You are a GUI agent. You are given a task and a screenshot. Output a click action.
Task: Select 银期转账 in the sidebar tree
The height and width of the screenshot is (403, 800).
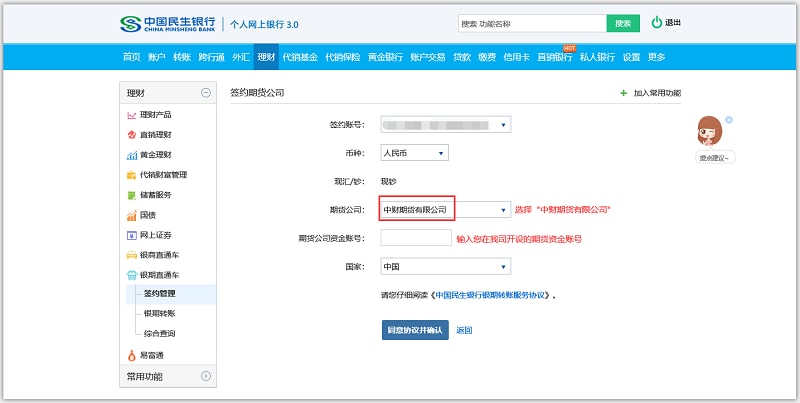pos(160,313)
